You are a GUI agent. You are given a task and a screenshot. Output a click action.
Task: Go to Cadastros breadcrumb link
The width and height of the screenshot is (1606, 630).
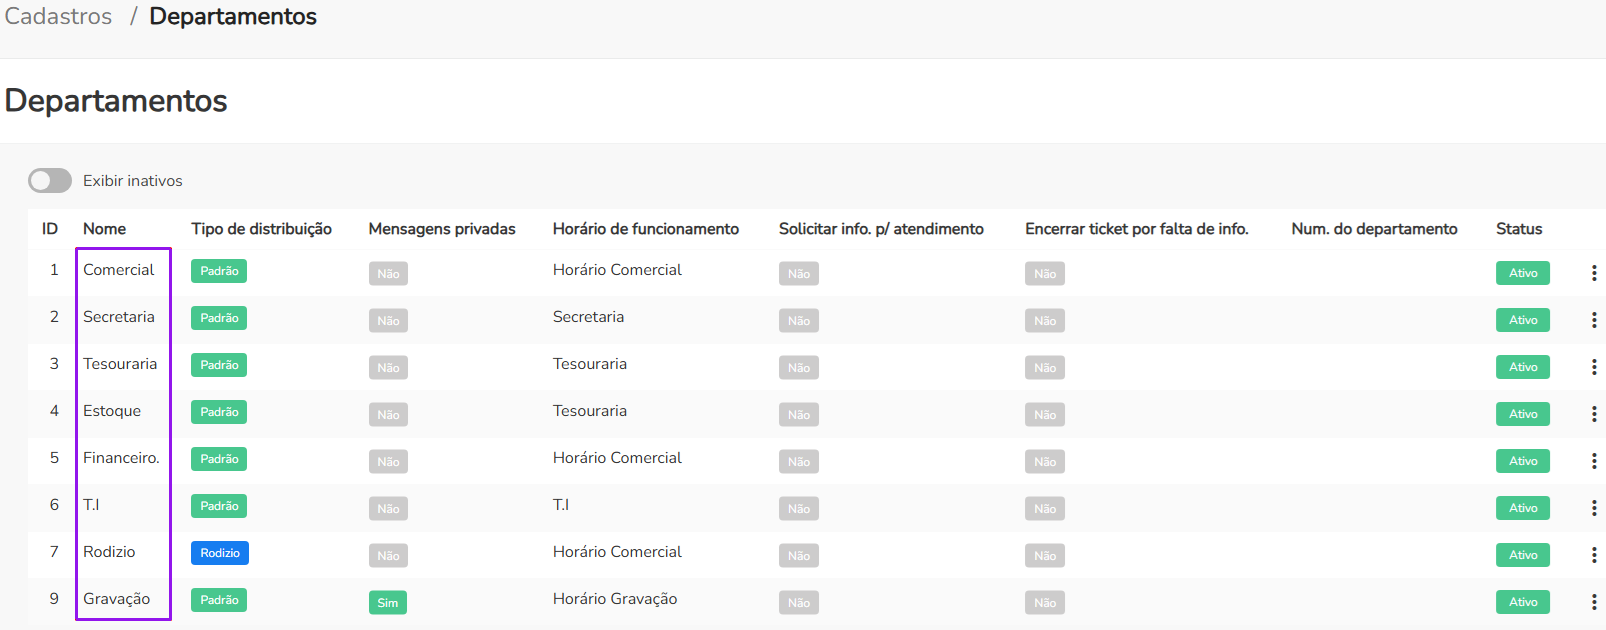point(58,17)
